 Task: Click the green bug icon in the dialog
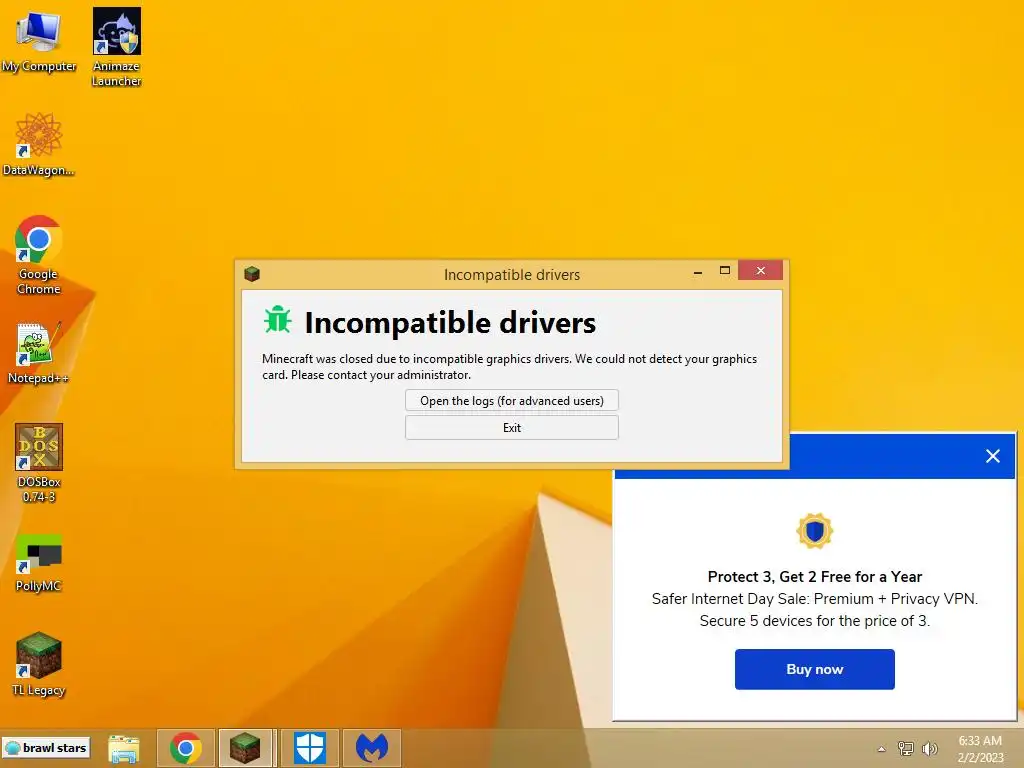(x=278, y=320)
